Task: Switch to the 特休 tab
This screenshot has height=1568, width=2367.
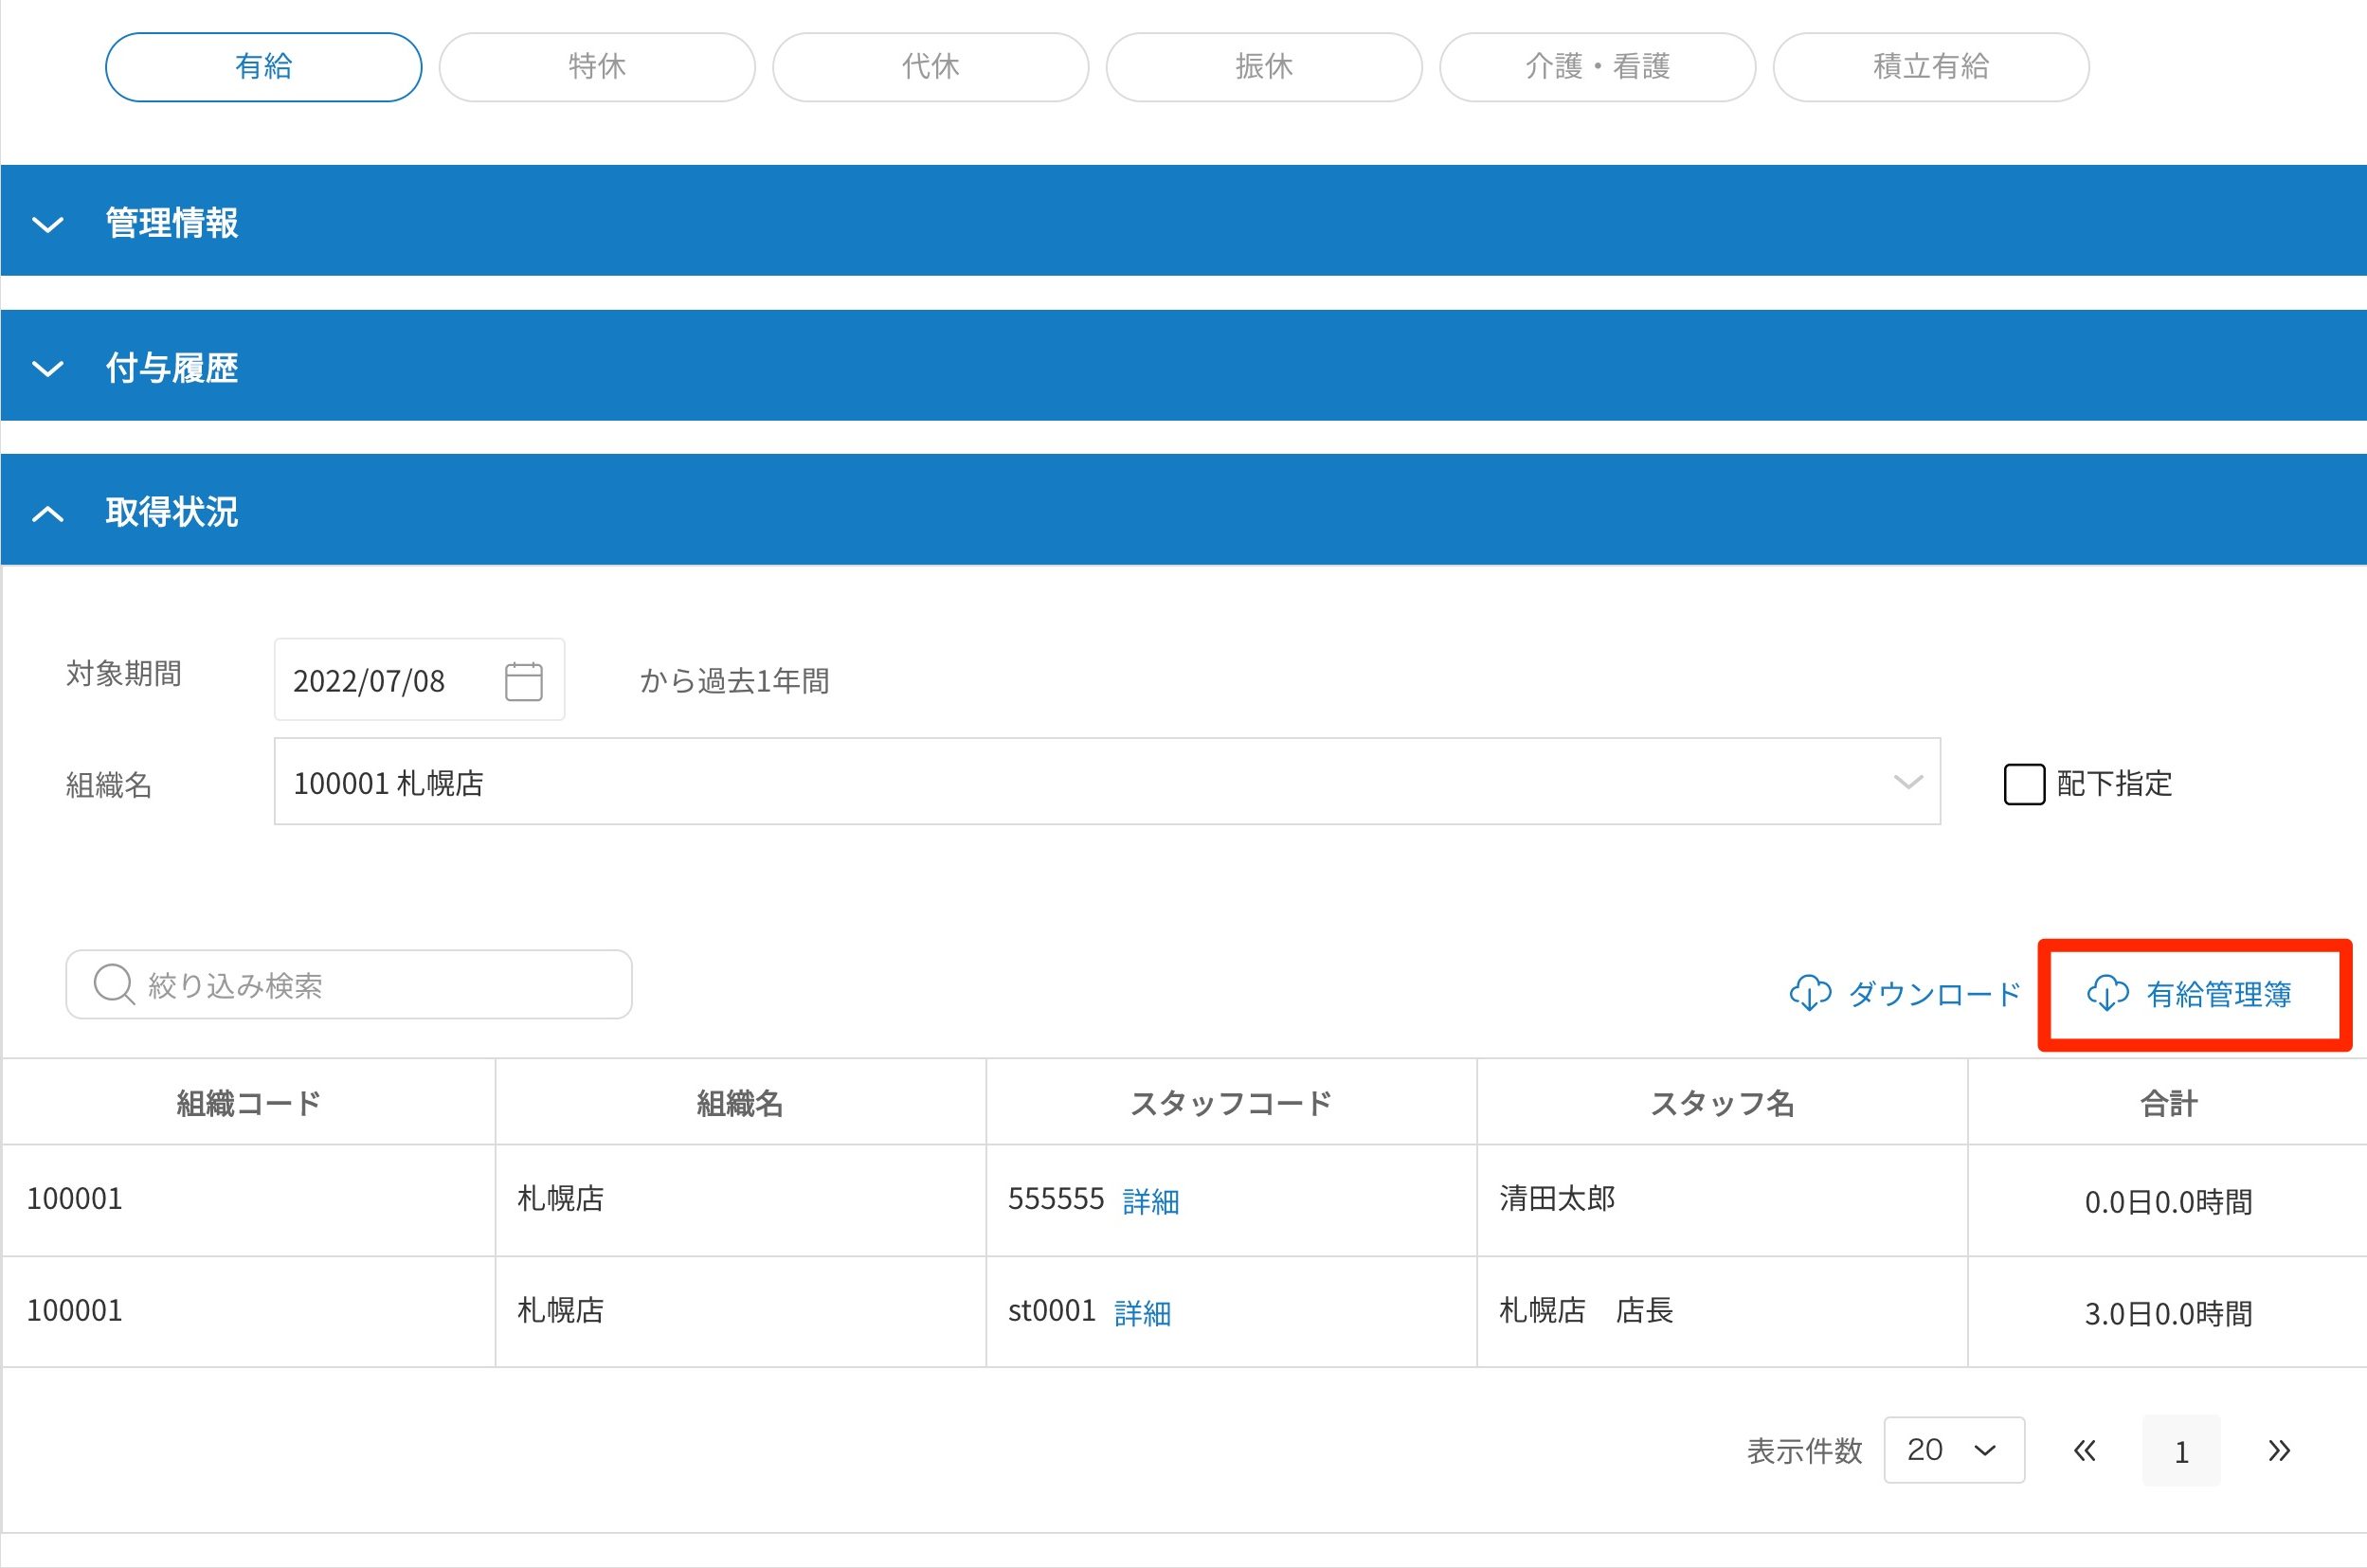Action: pyautogui.click(x=596, y=67)
